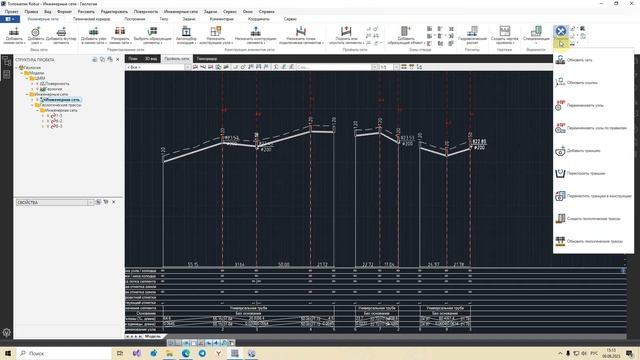Click the blue Utilities wrench icon
Viewport: 640px width, 360px height.
pos(560,31)
